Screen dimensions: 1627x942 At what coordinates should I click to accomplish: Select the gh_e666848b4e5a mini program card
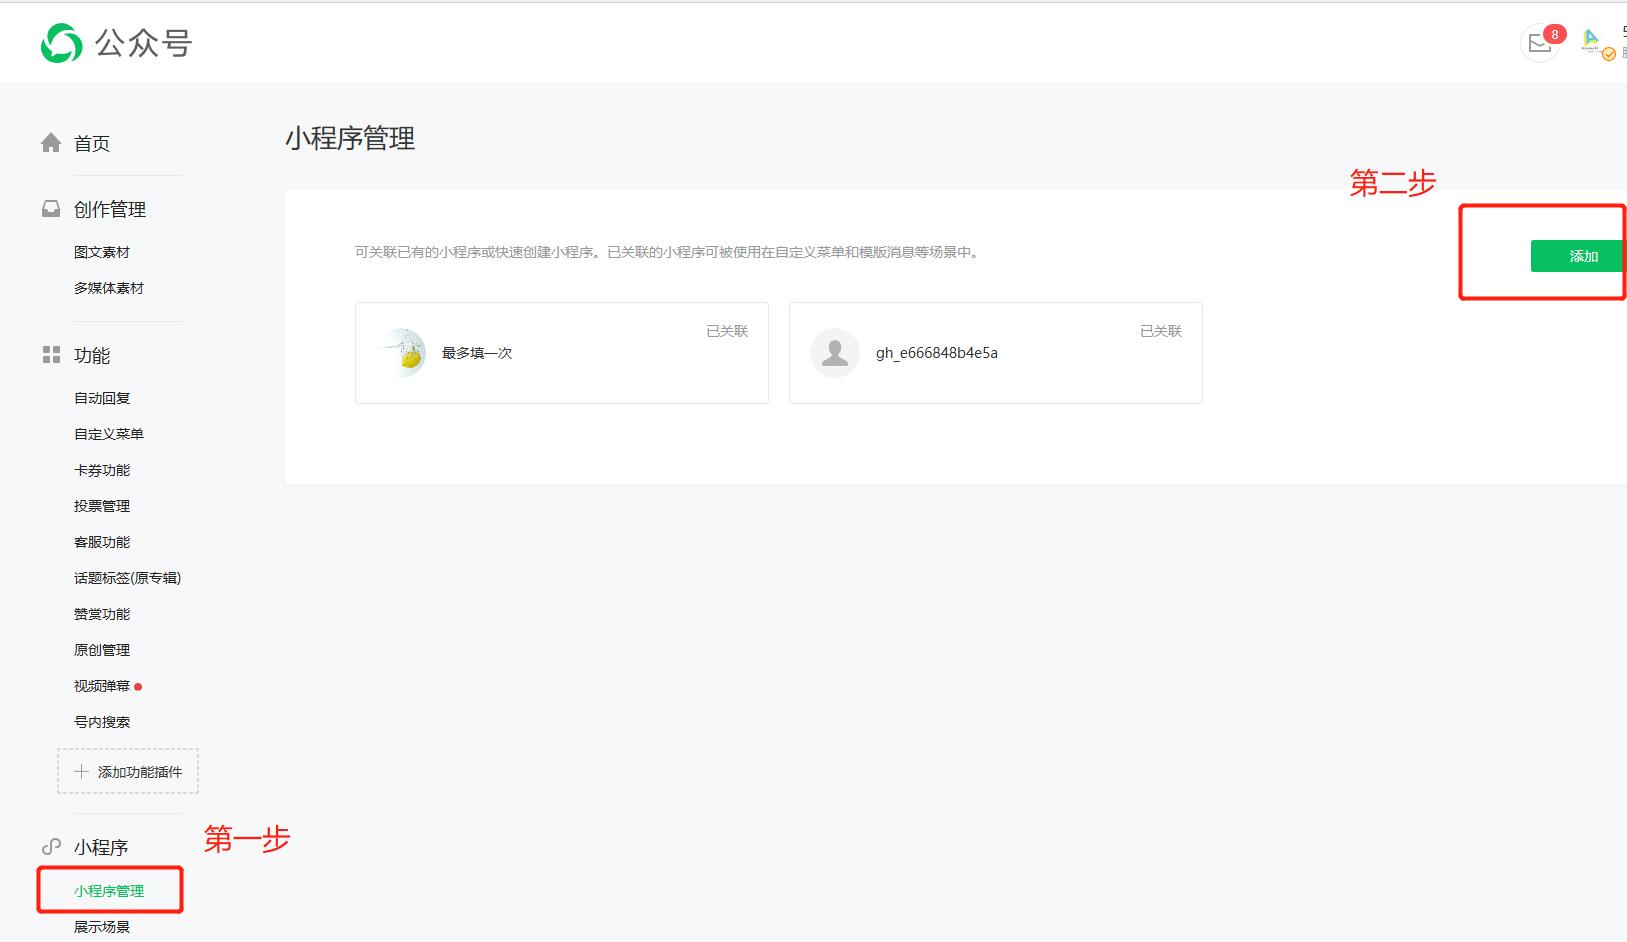[x=995, y=353]
